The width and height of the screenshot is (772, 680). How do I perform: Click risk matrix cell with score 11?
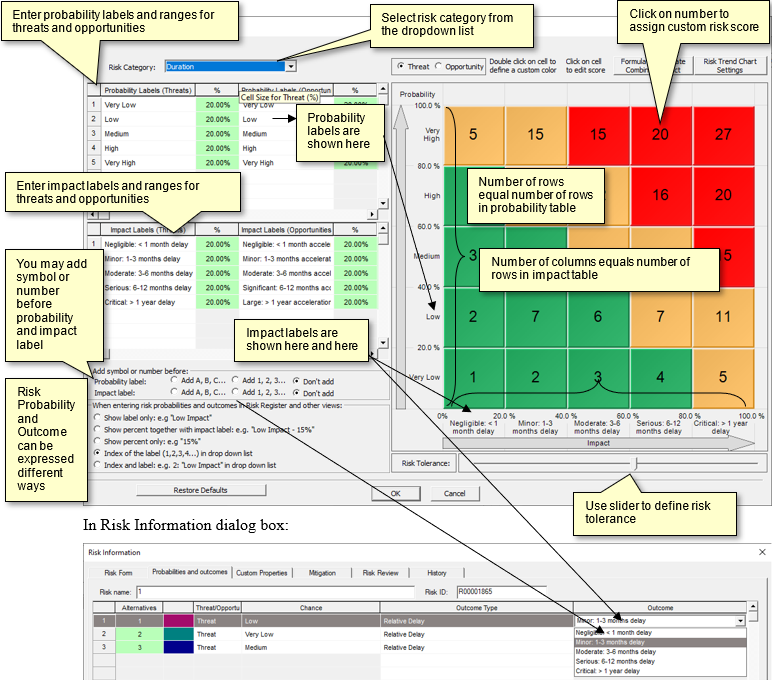723,316
